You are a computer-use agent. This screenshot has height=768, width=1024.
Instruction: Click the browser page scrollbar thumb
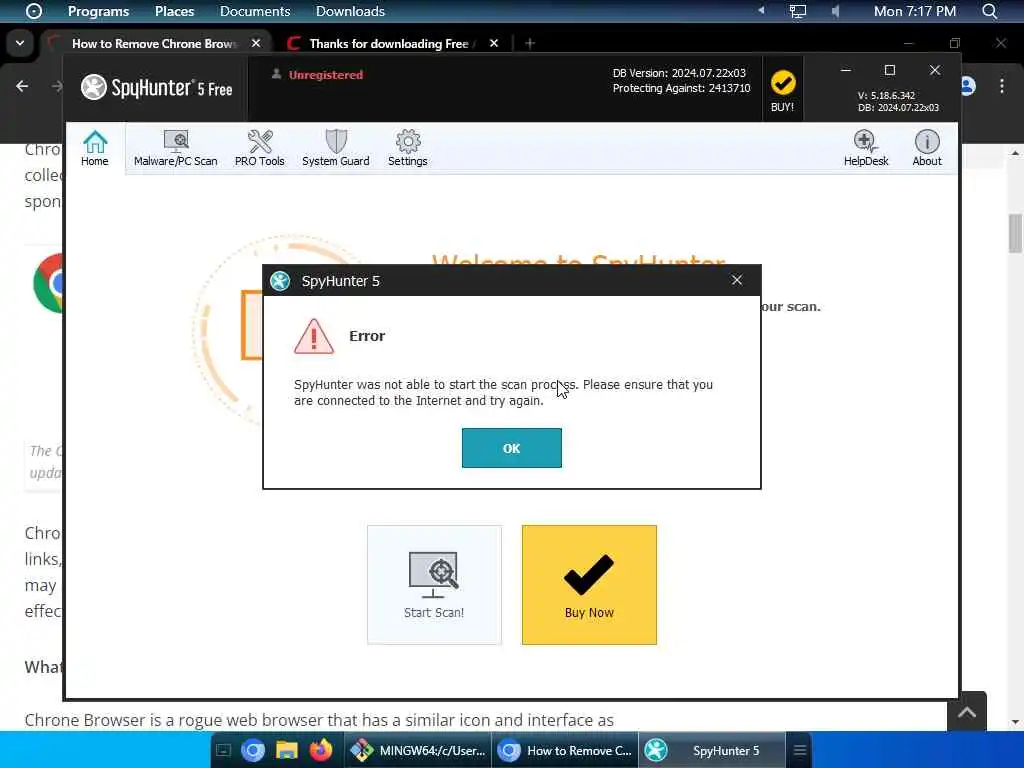[x=1015, y=232]
